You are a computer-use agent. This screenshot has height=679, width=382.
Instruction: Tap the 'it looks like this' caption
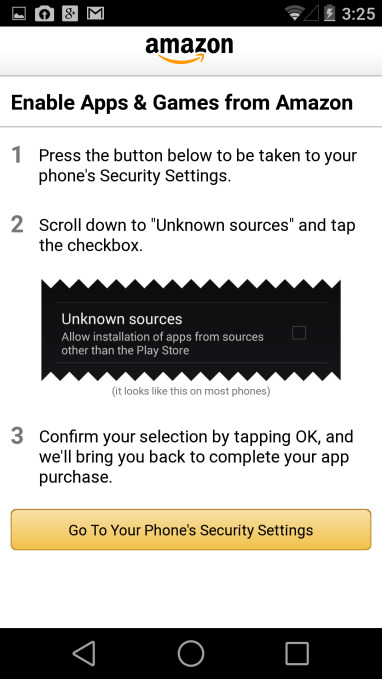coord(191,391)
